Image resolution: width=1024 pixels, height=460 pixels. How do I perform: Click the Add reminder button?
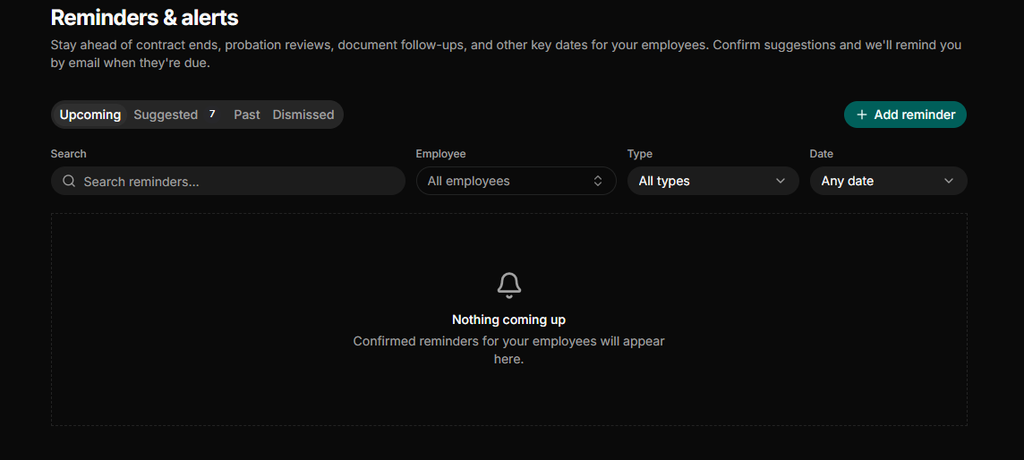pos(905,114)
